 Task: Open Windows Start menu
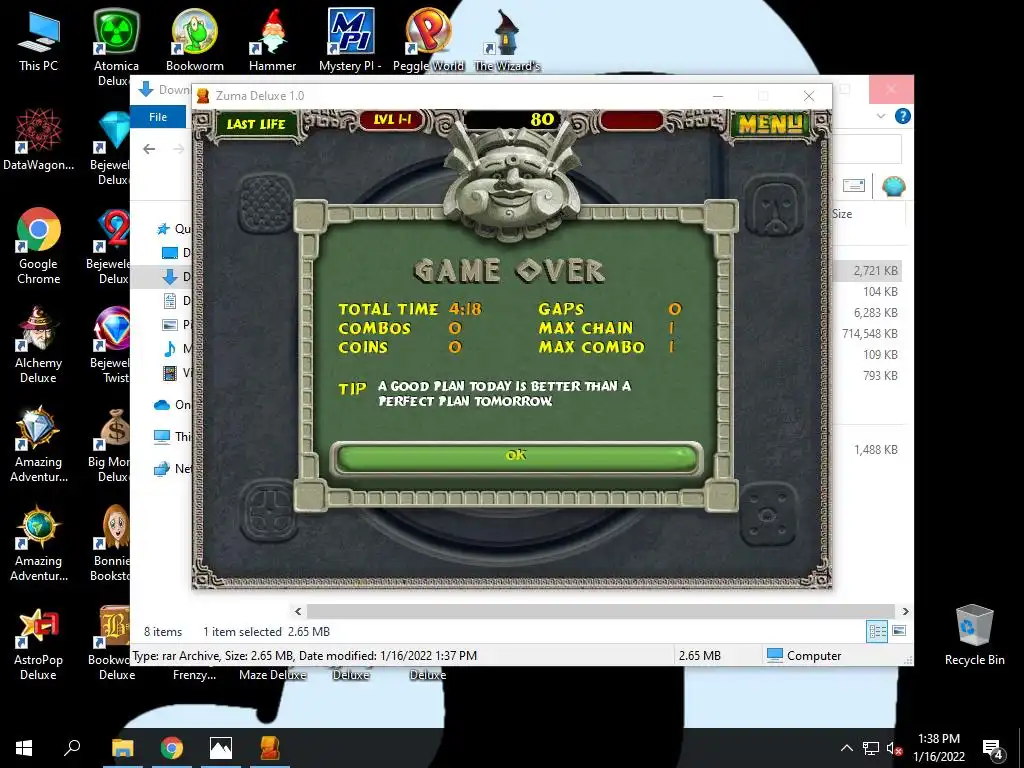[x=24, y=748]
